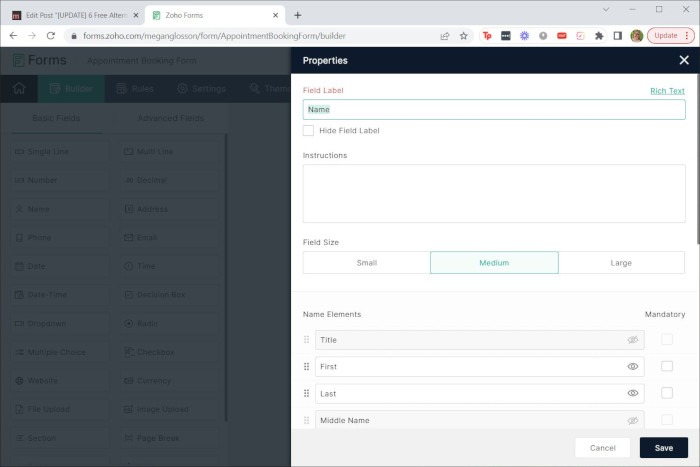Check Mandatory box for Middle Name row
The height and width of the screenshot is (467, 700).
pos(667,420)
